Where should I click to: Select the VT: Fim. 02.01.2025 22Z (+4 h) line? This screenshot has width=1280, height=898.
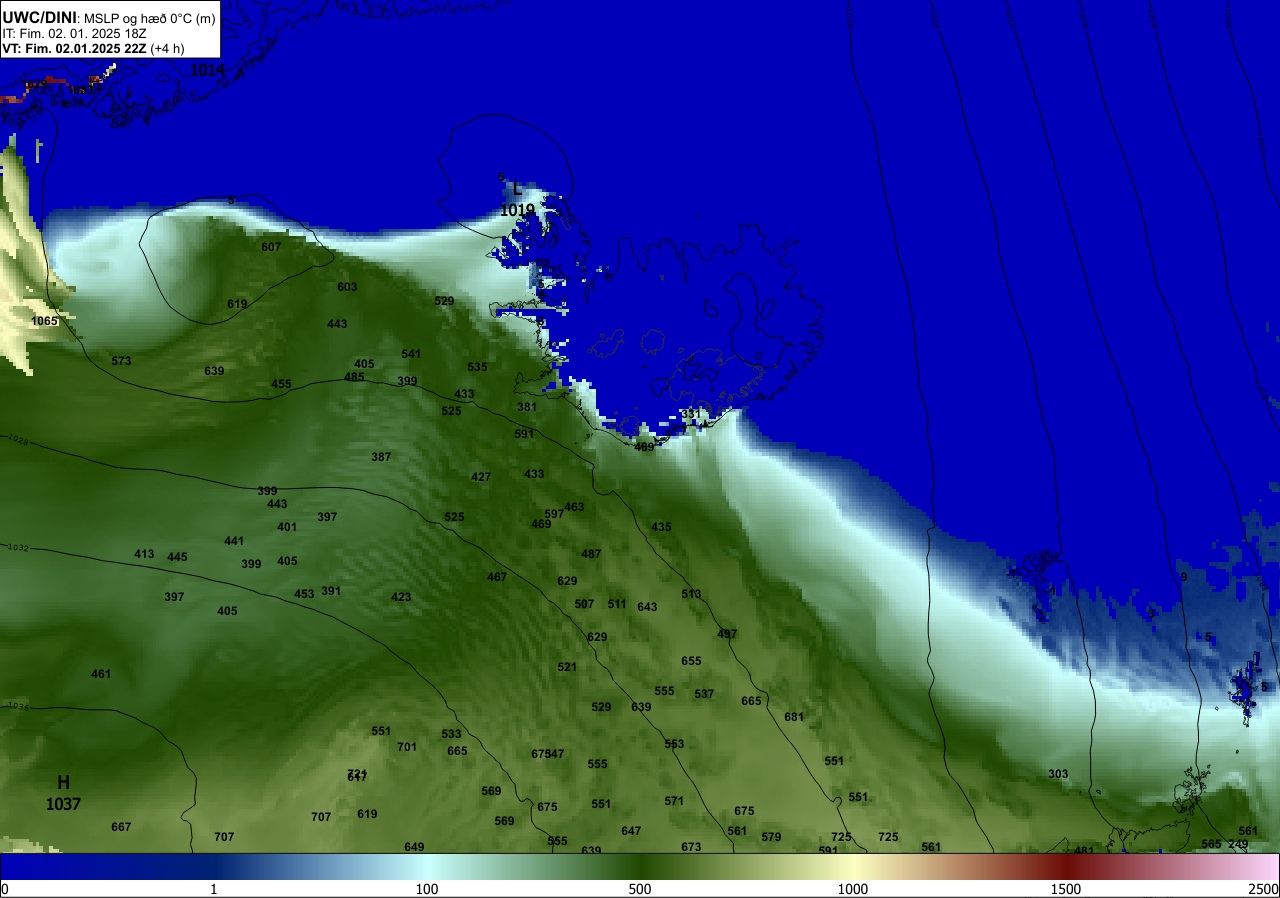pyautogui.click(x=93, y=48)
